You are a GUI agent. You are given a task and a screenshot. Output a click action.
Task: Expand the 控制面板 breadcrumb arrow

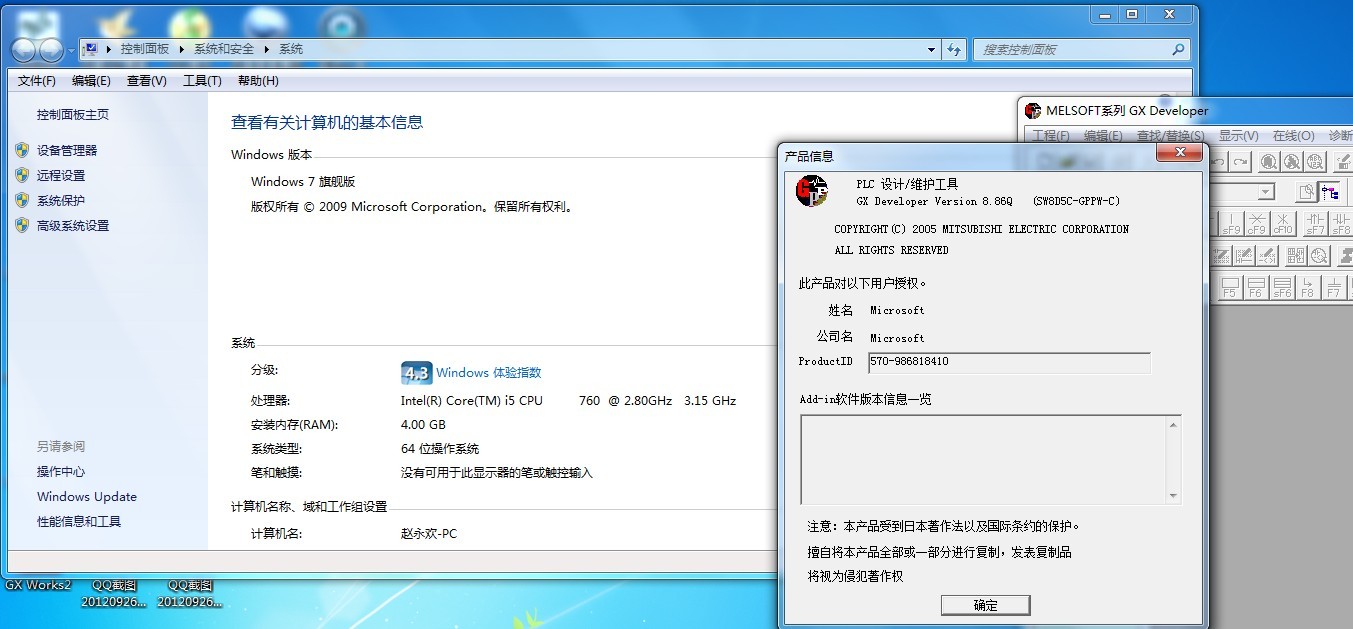tap(182, 49)
